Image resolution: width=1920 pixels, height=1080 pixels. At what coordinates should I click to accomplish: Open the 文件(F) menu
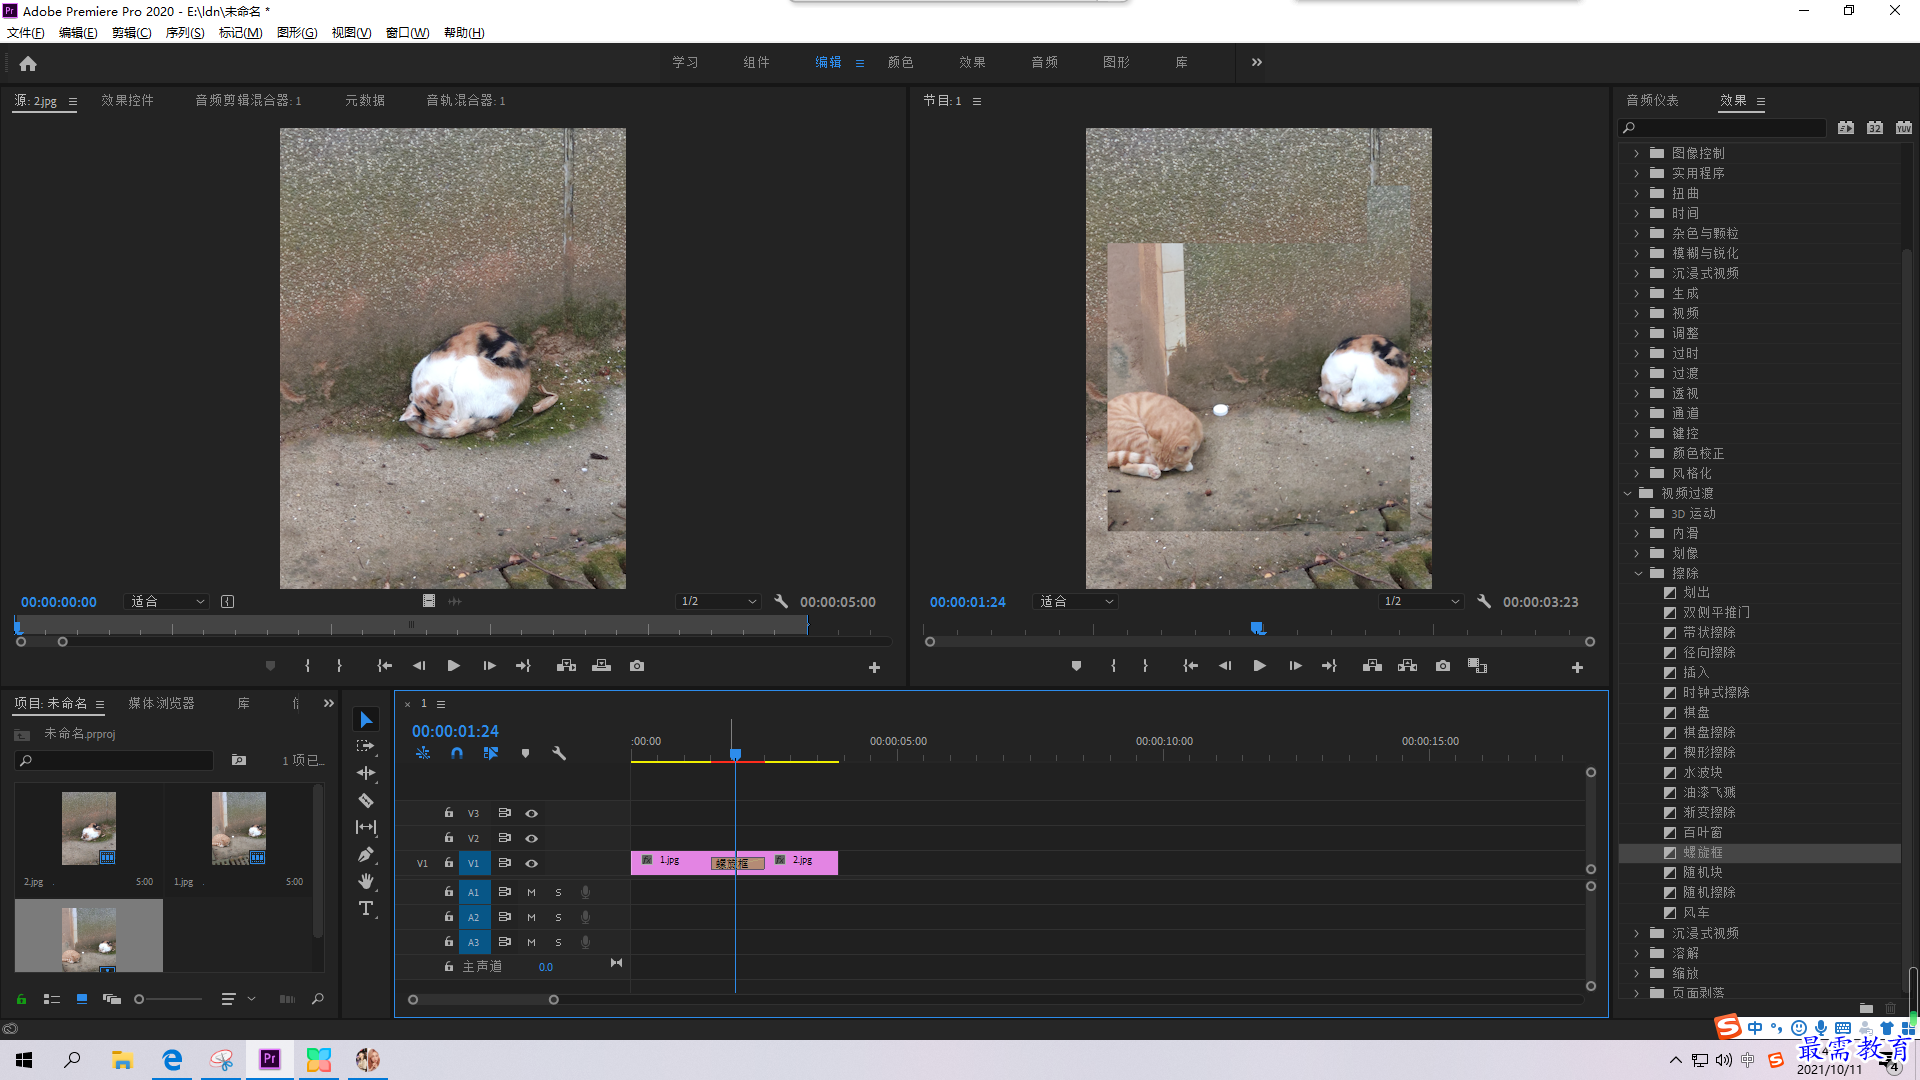(x=26, y=33)
